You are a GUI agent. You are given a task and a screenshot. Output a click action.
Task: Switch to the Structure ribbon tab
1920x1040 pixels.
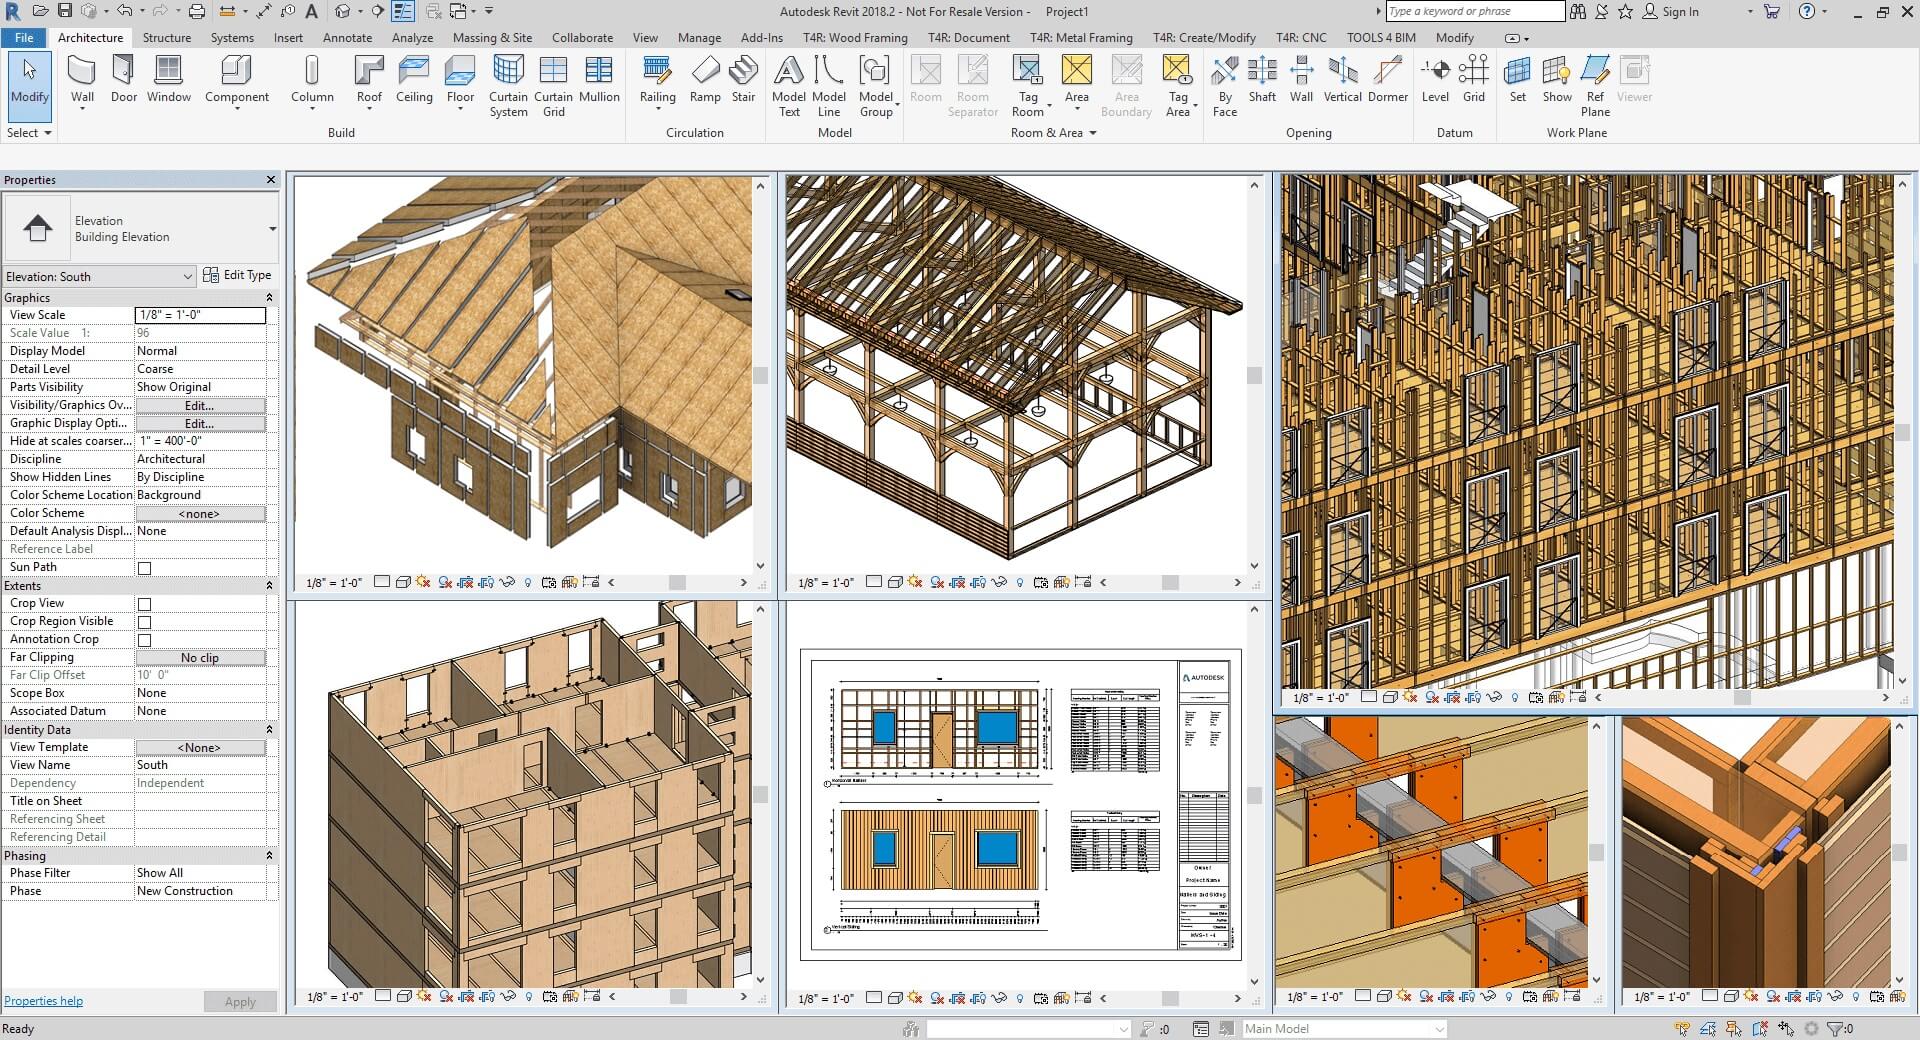tap(166, 38)
